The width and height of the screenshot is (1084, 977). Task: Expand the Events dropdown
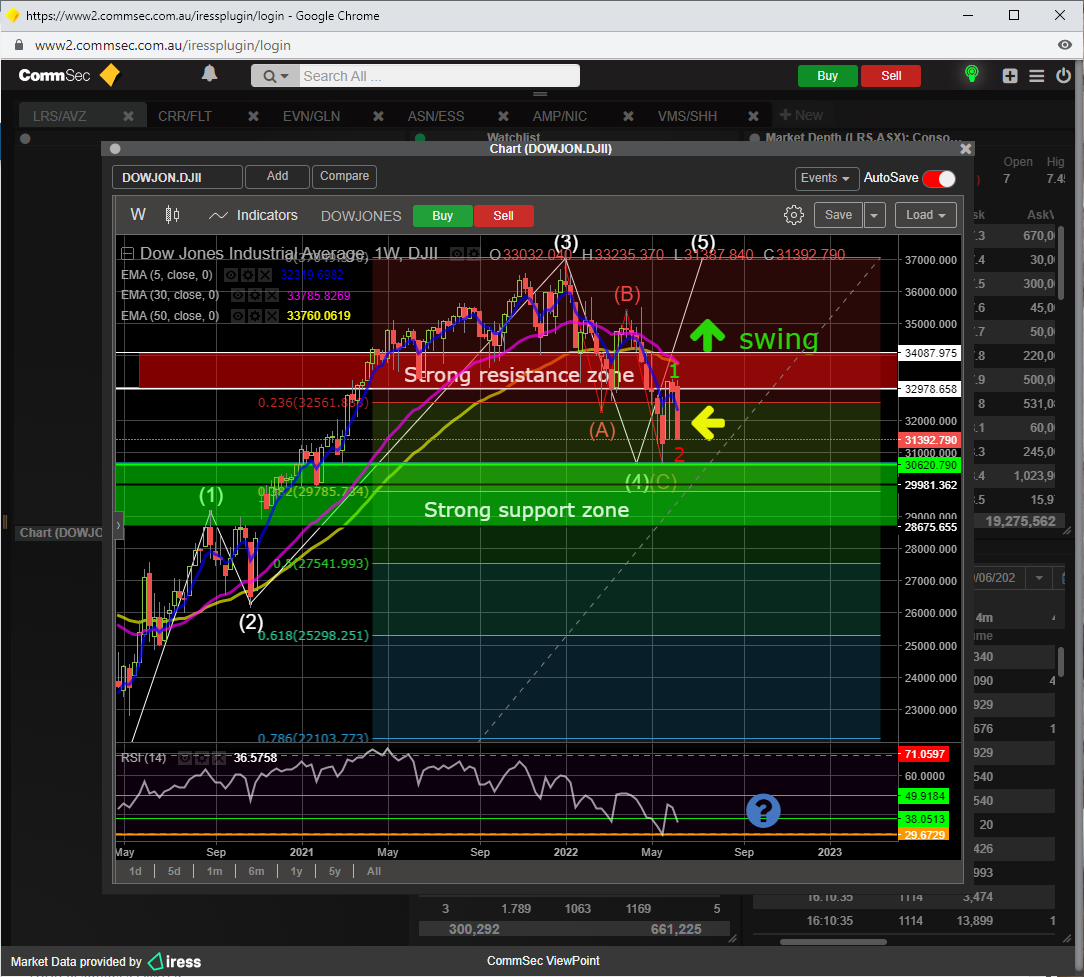[826, 178]
